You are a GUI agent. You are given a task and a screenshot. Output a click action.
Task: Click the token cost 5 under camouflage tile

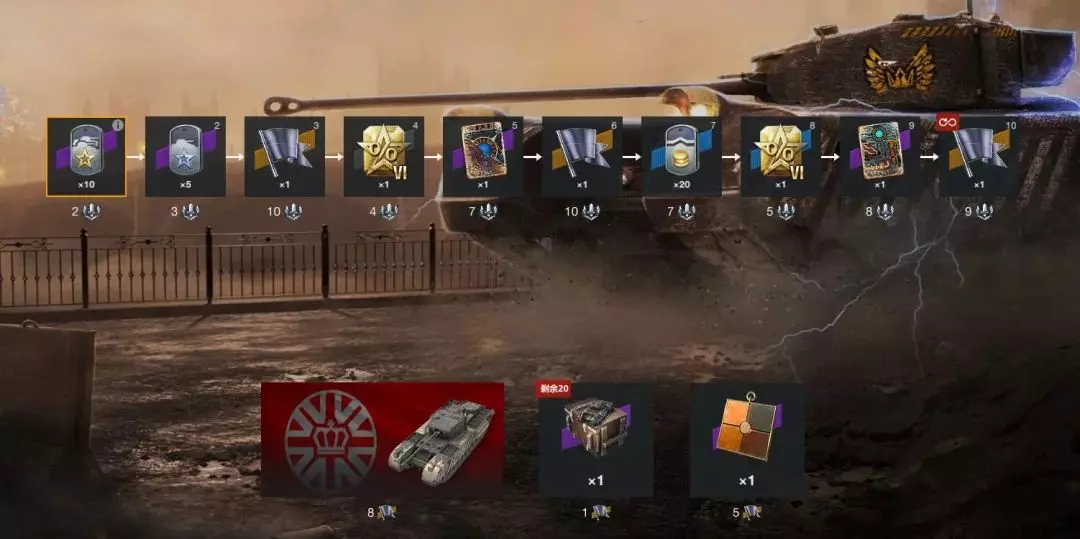click(x=747, y=512)
